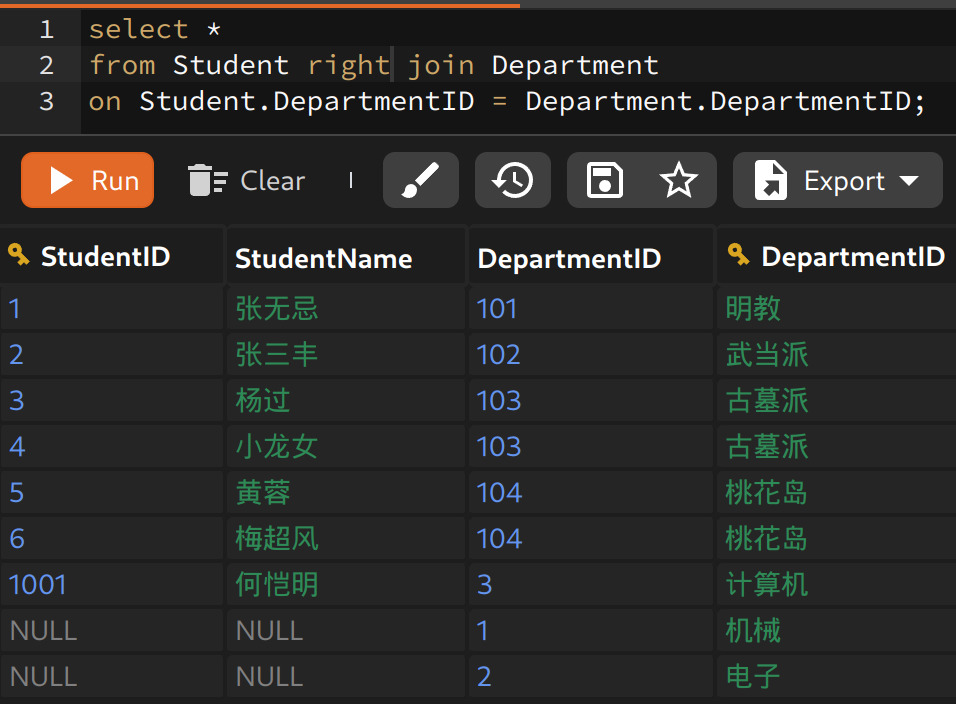Click the key icon beside StudentID header
Image resolution: width=956 pixels, height=704 pixels.
click(x=19, y=256)
